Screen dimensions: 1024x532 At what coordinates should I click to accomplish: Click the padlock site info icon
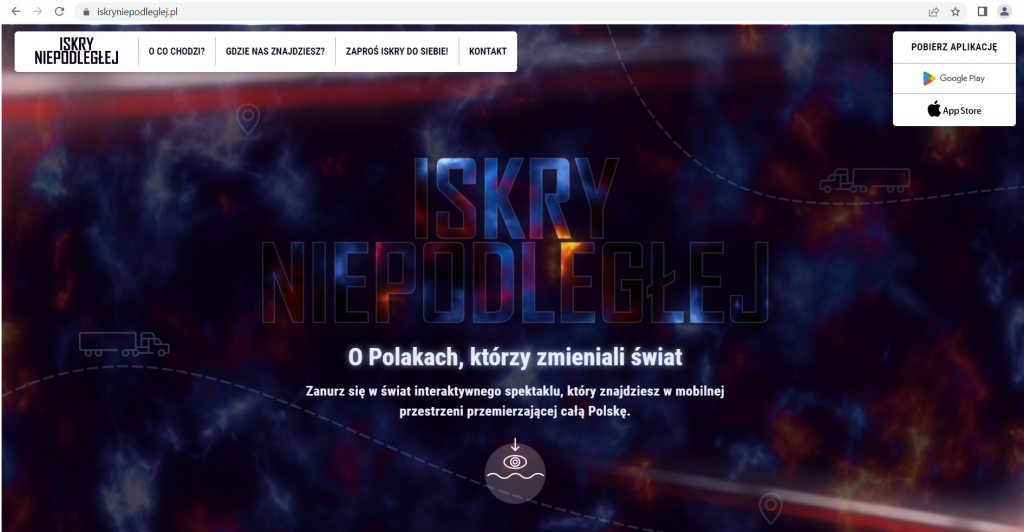(86, 12)
